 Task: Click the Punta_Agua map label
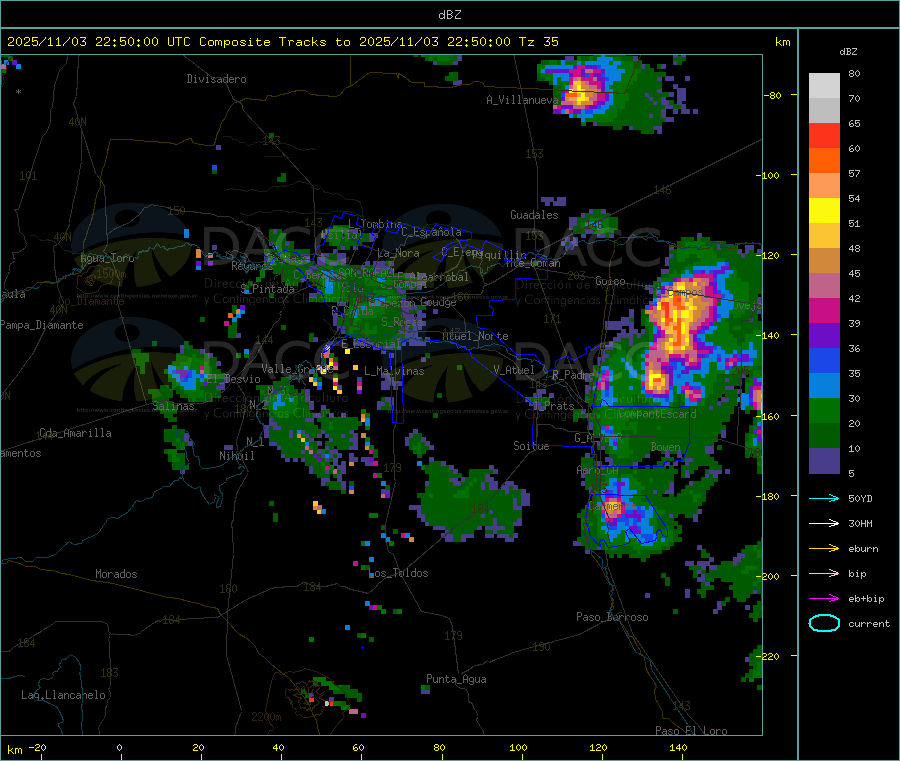(456, 679)
